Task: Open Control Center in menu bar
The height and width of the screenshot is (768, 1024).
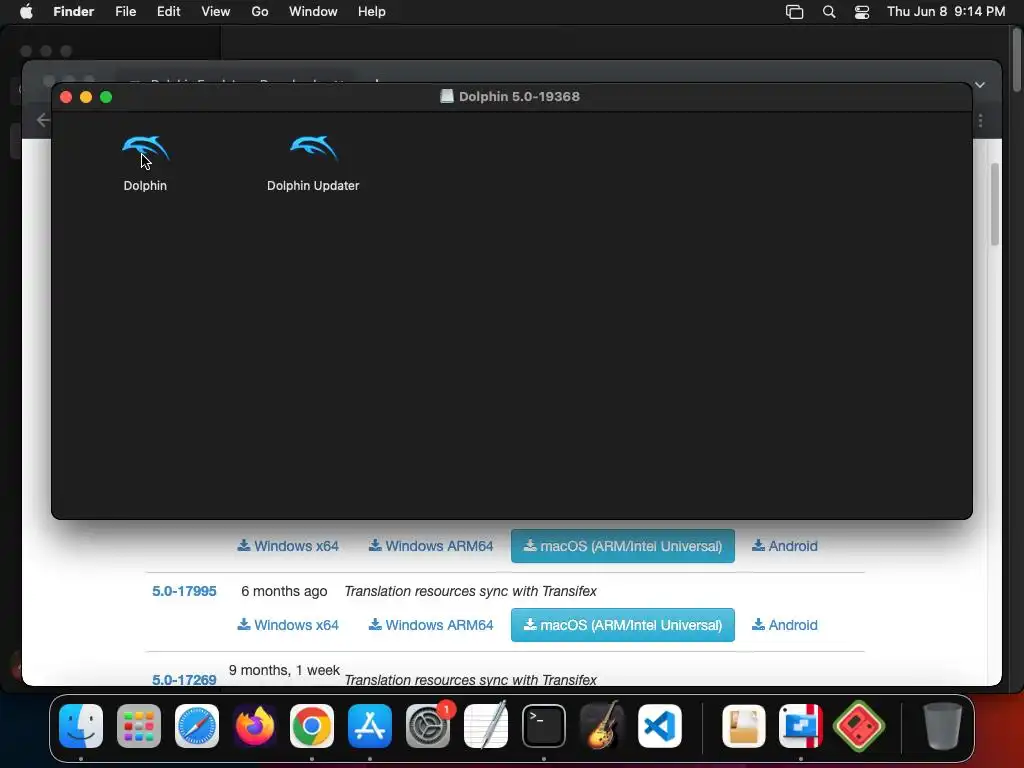Action: click(862, 12)
